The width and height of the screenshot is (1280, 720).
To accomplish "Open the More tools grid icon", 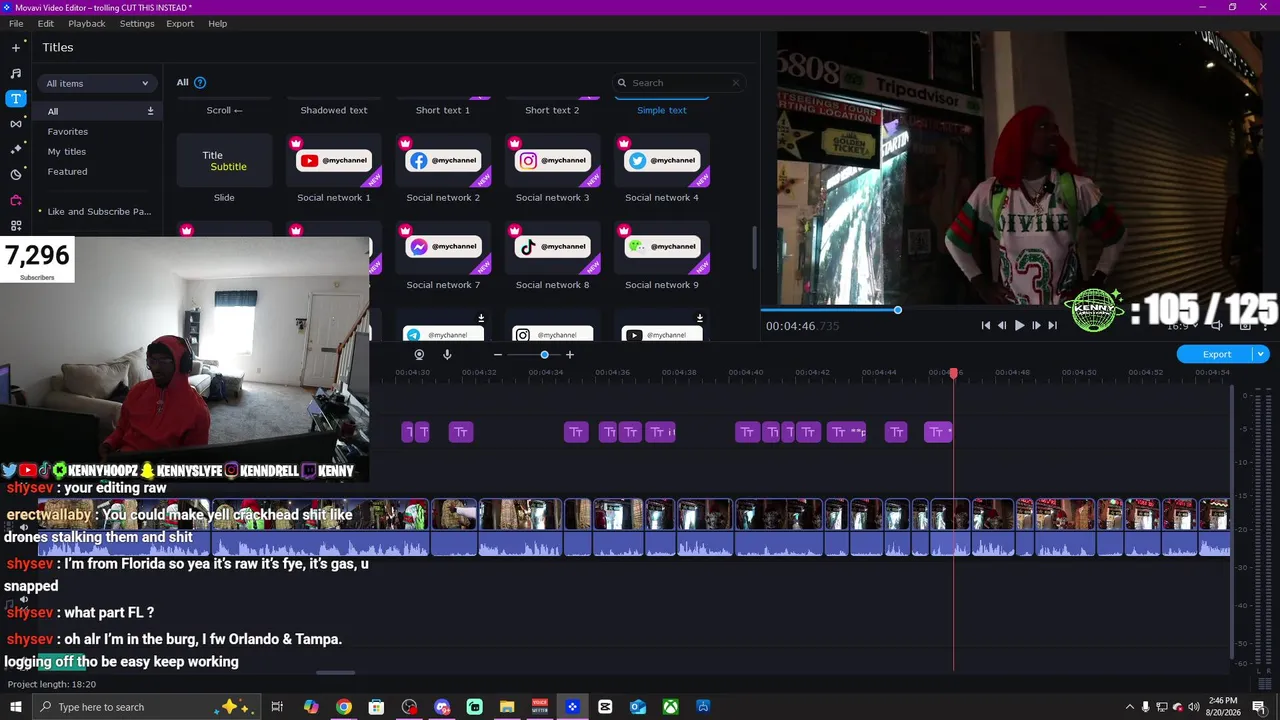I will click(x=16, y=226).
